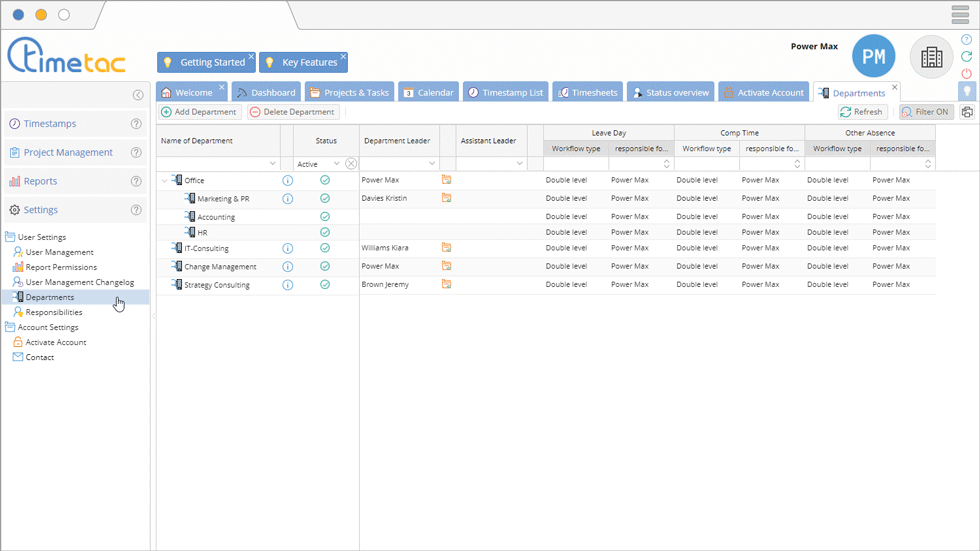
Task: Click the Leave Day workflow type filter field
Action: [x=576, y=164]
